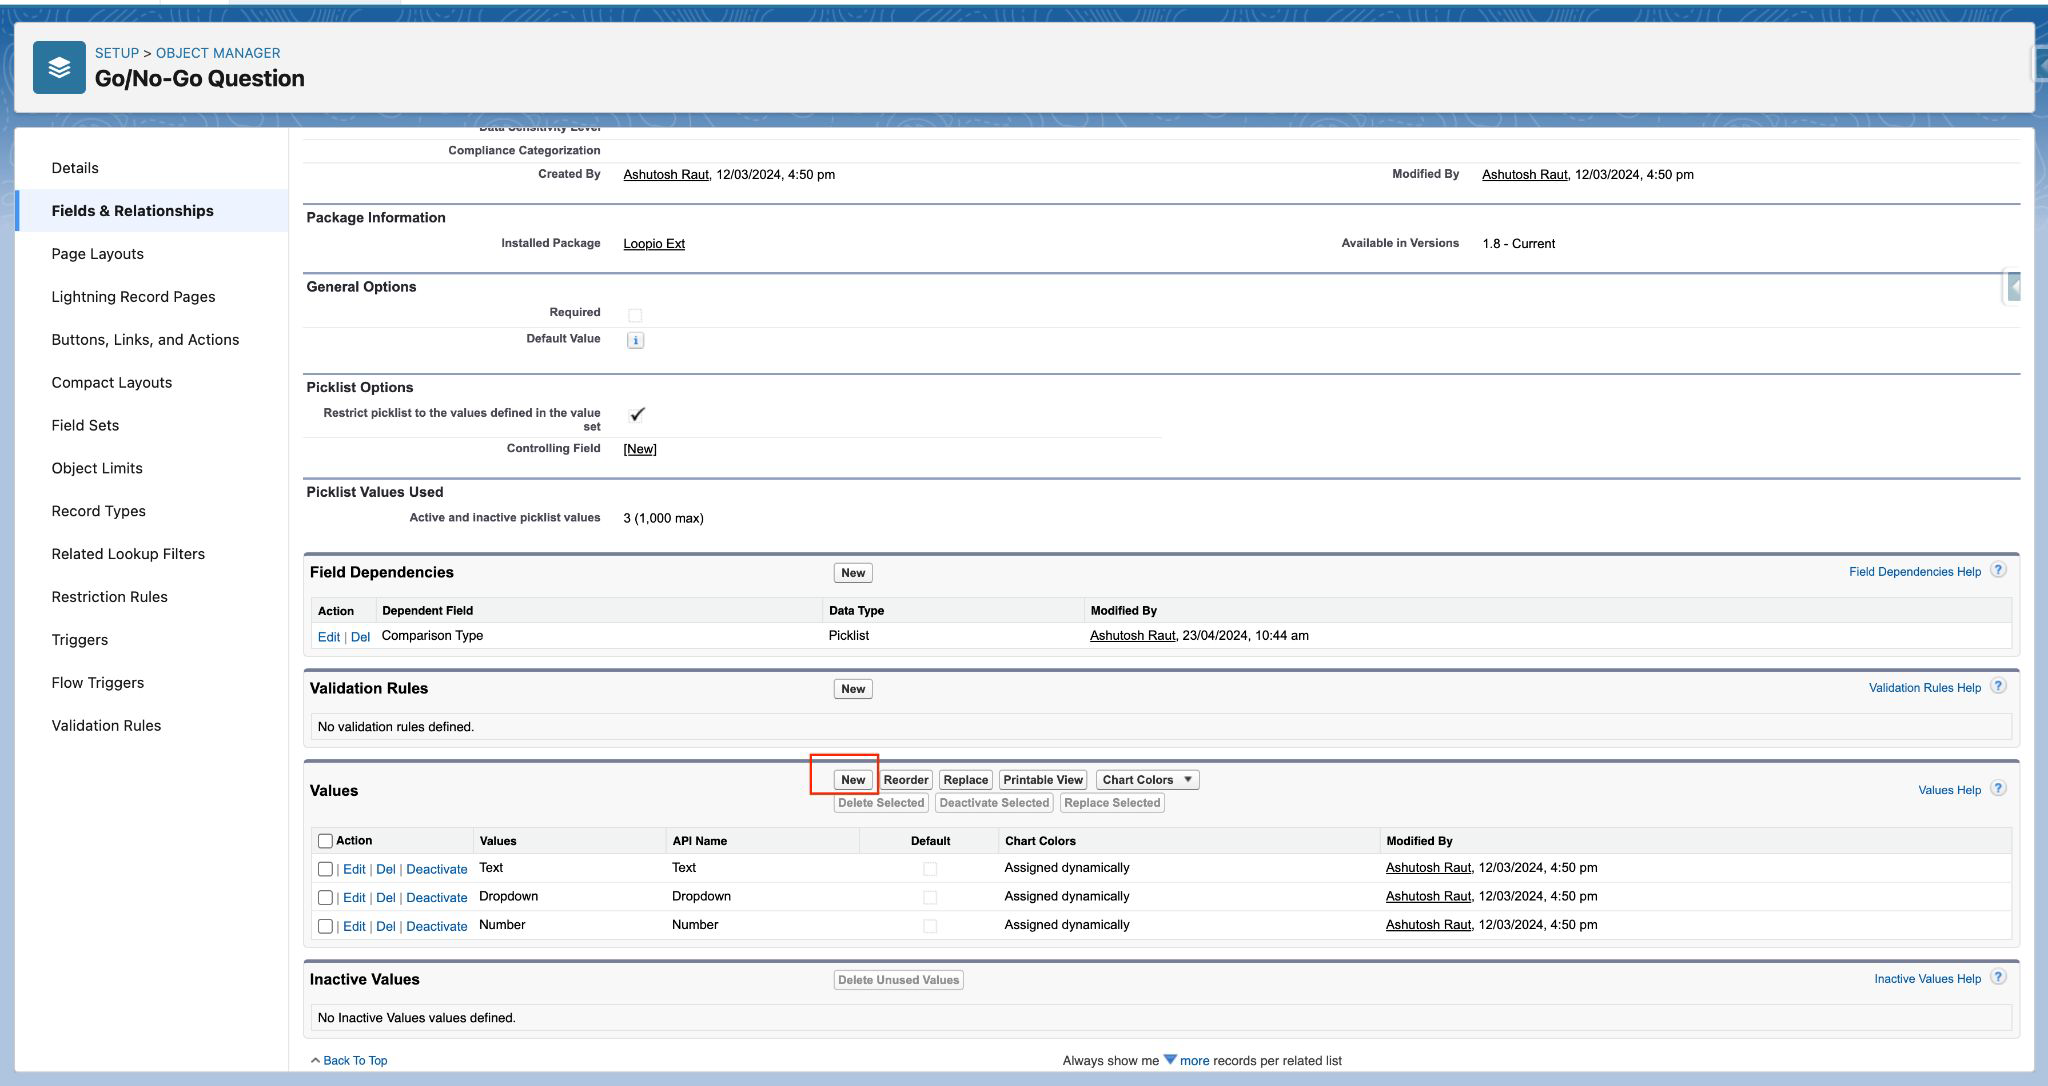Show more records per related list
The width and height of the screenshot is (2048, 1086).
1186,1060
